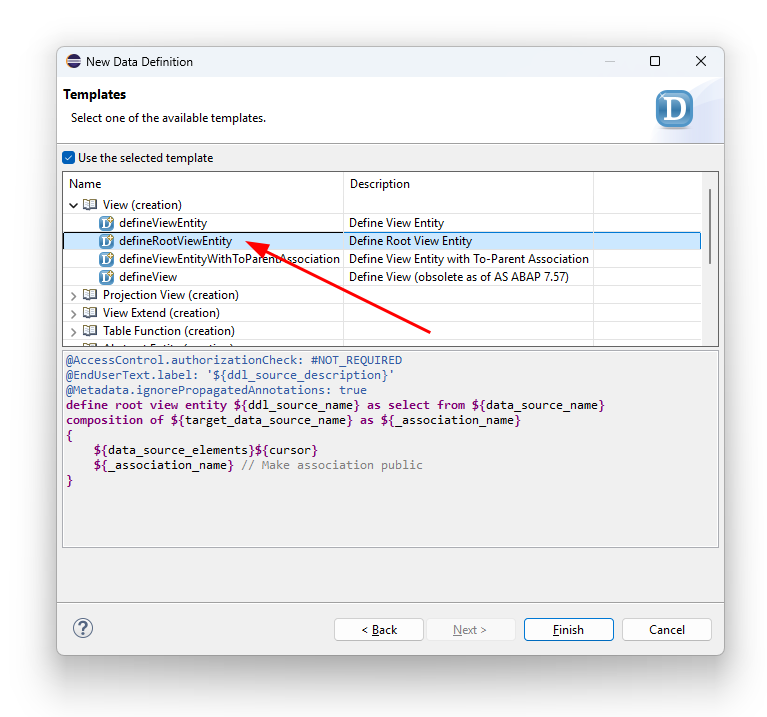Image resolution: width=767 pixels, height=717 pixels.
Task: Select the Table Function (creation) label
Action: 169,331
